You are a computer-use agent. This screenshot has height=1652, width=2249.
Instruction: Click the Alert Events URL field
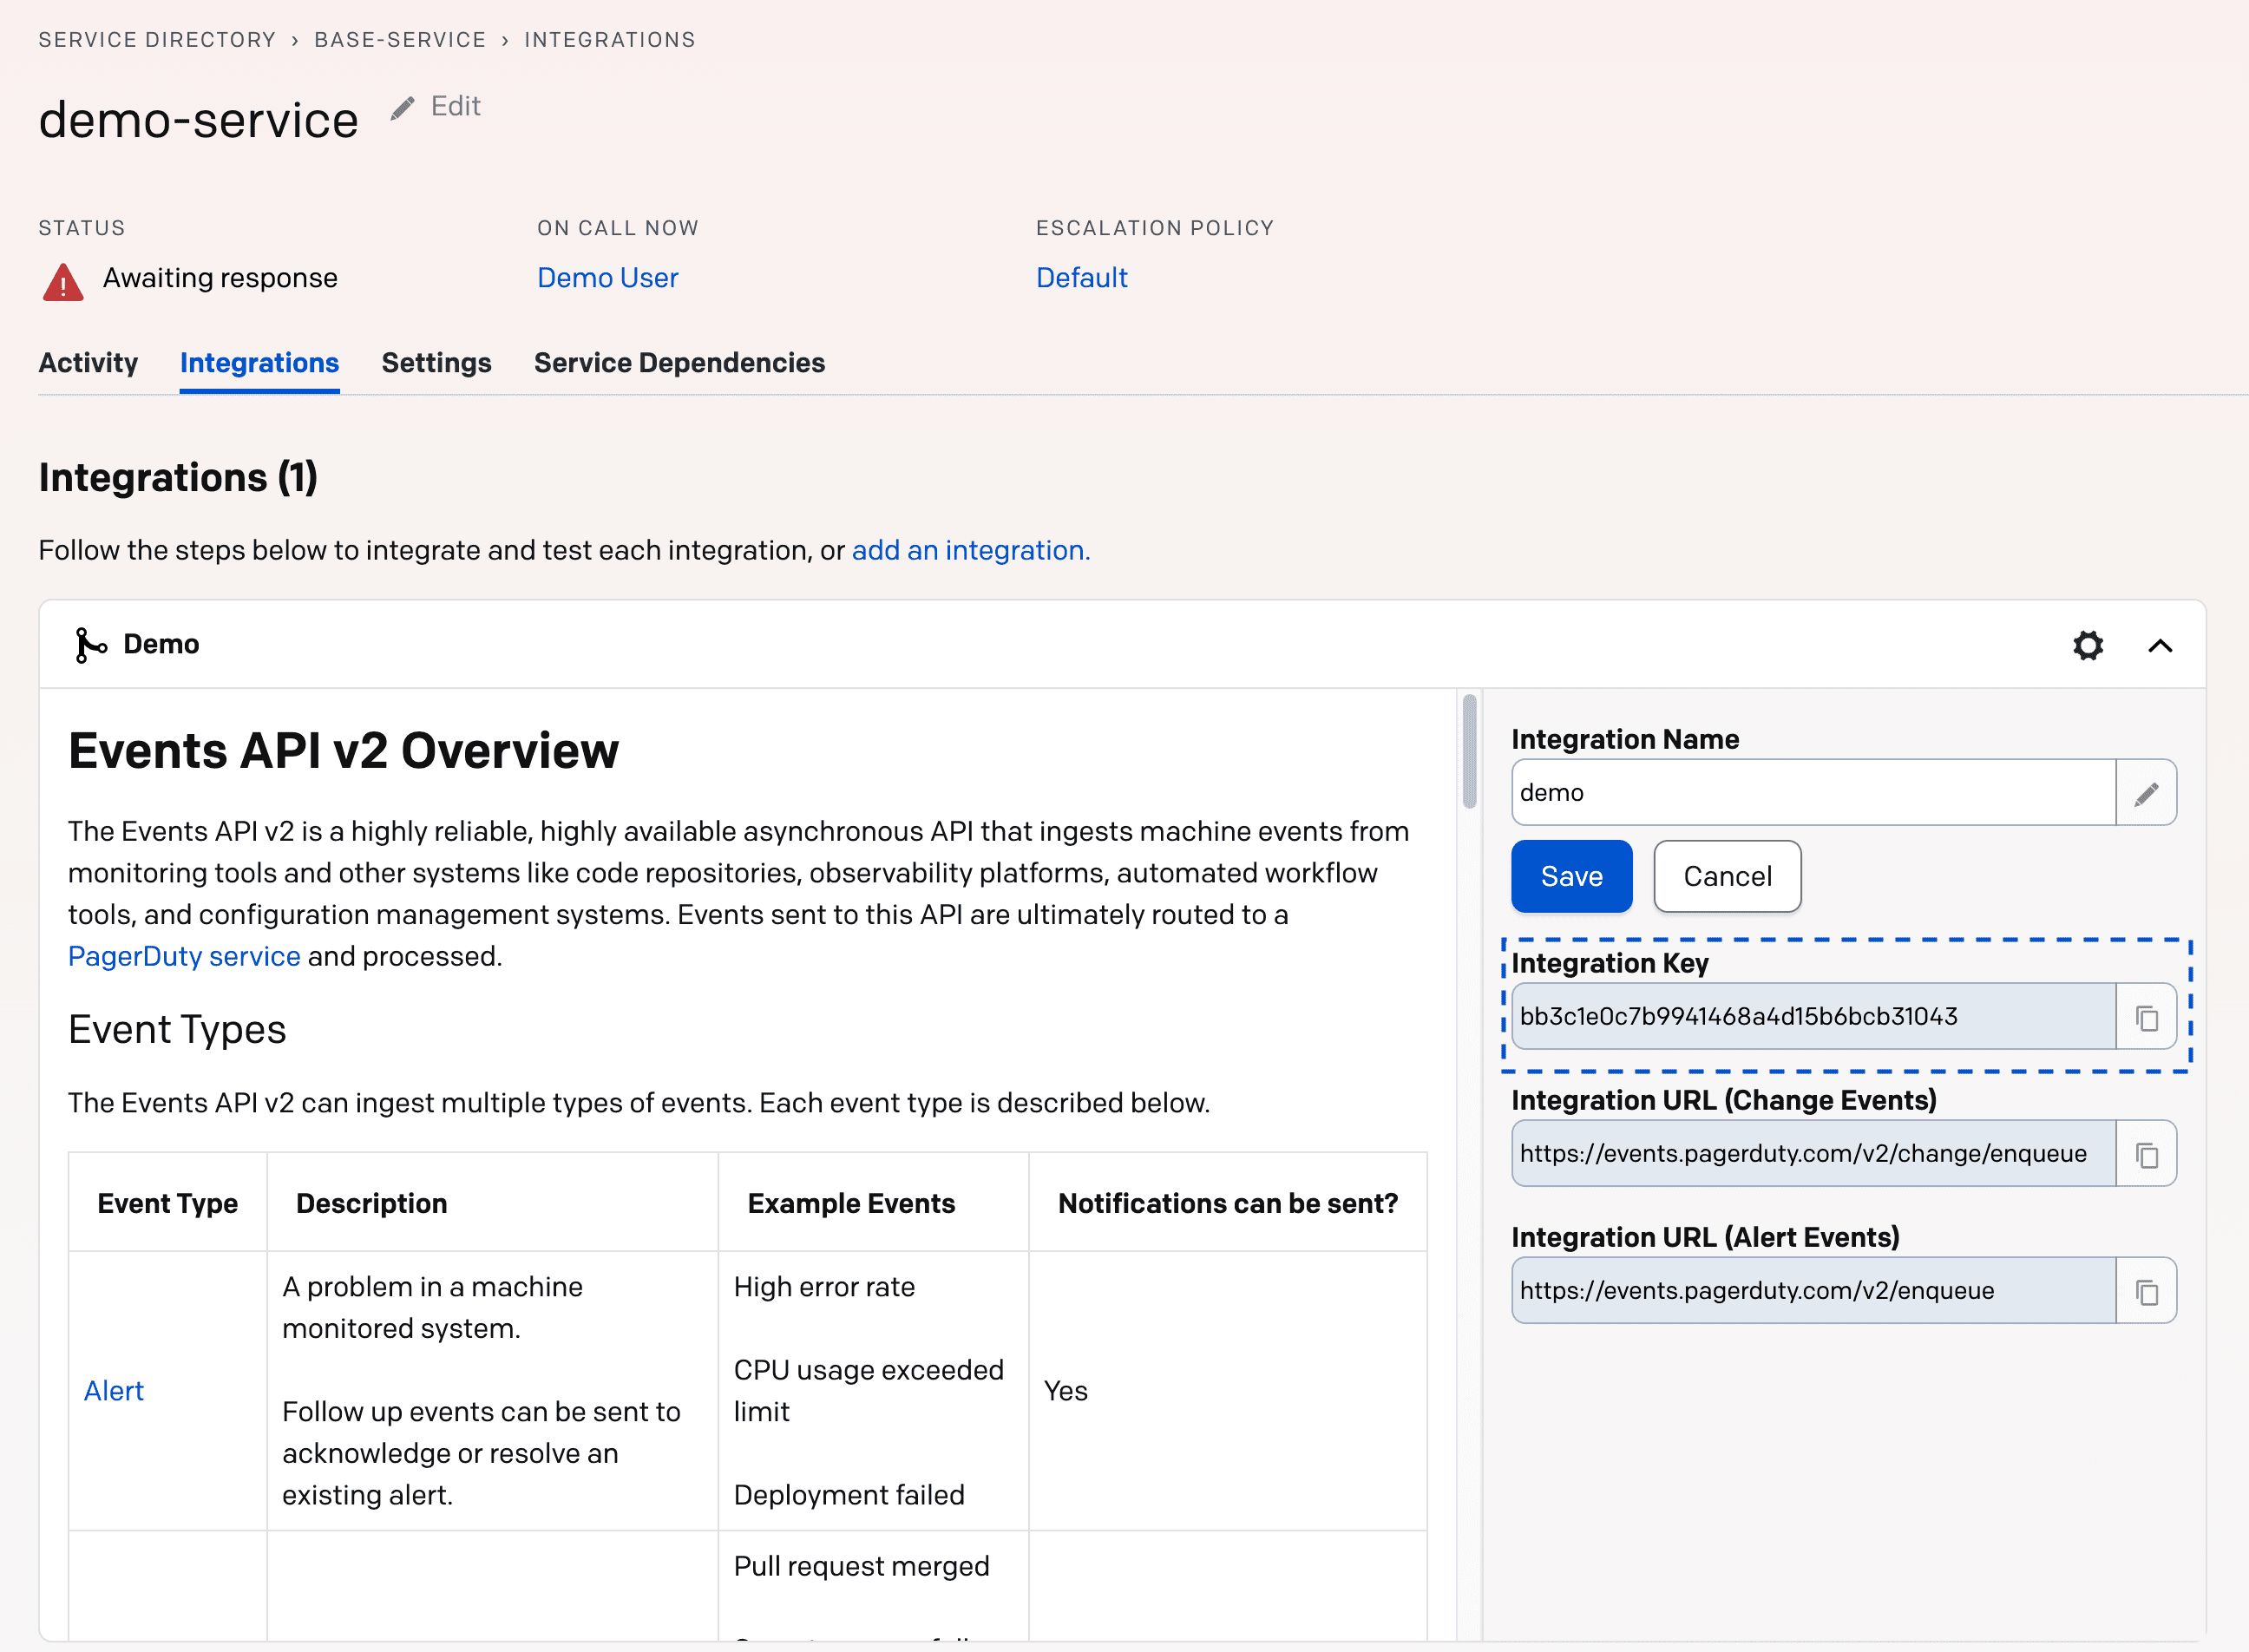click(1814, 1291)
